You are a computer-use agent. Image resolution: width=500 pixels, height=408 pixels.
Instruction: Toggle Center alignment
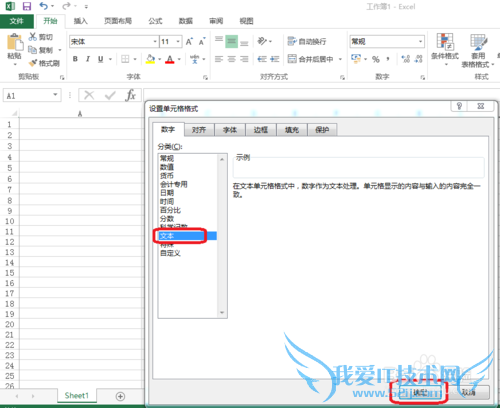(x=232, y=59)
